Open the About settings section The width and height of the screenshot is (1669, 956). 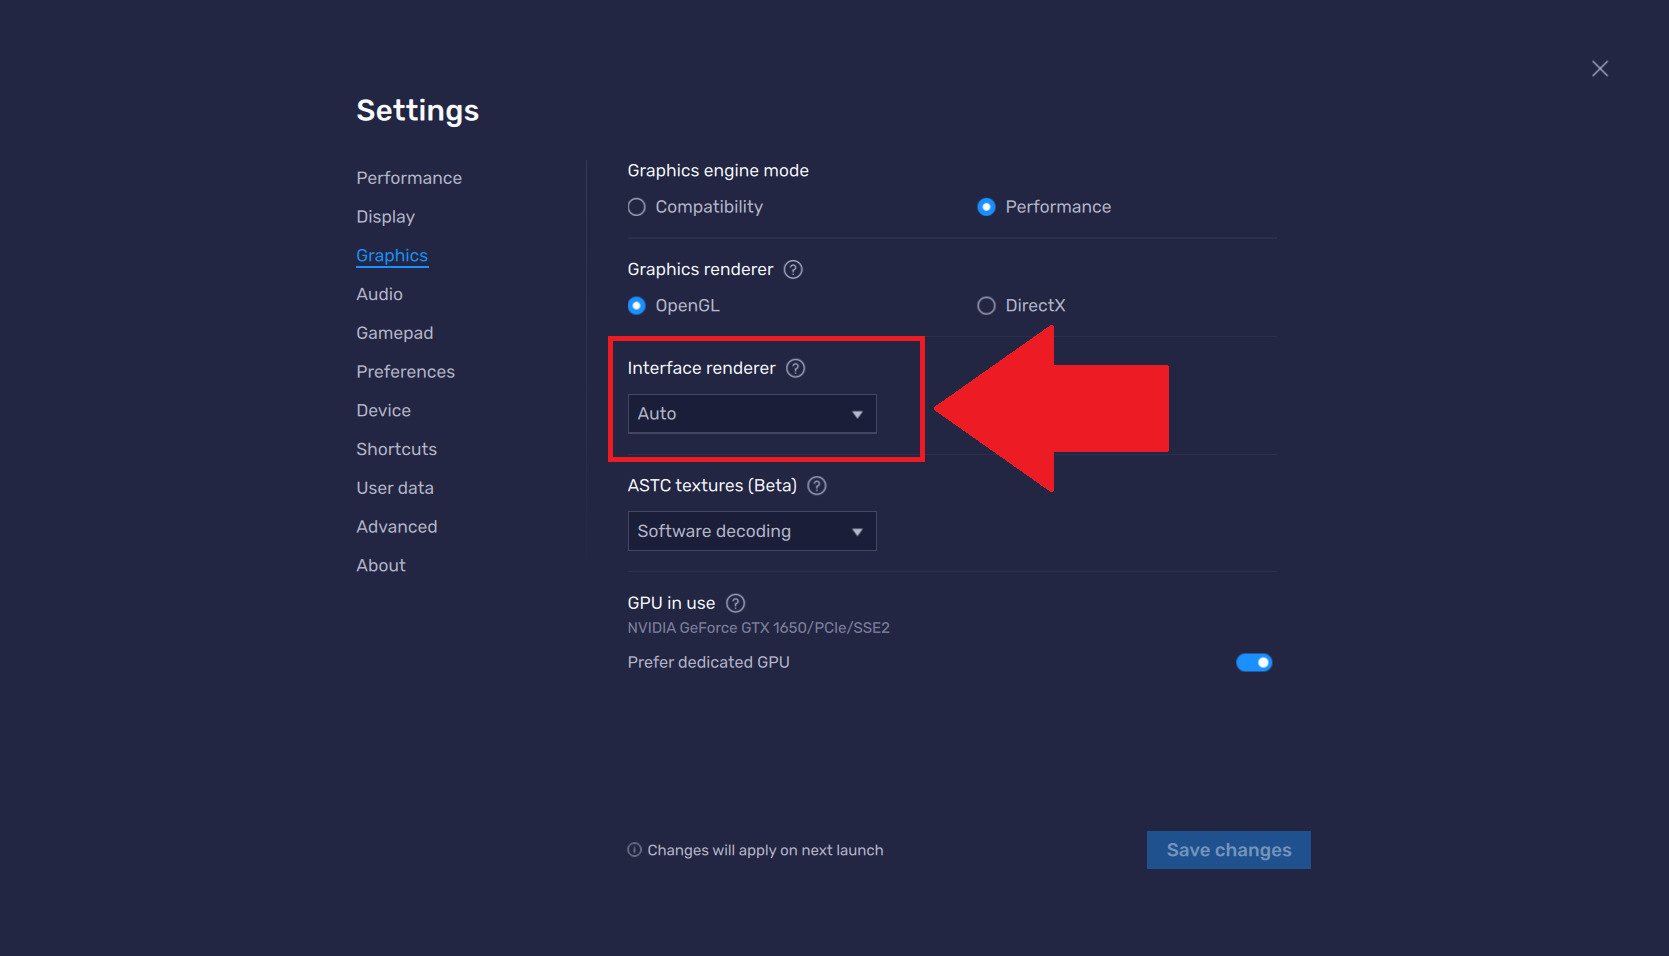pos(381,566)
